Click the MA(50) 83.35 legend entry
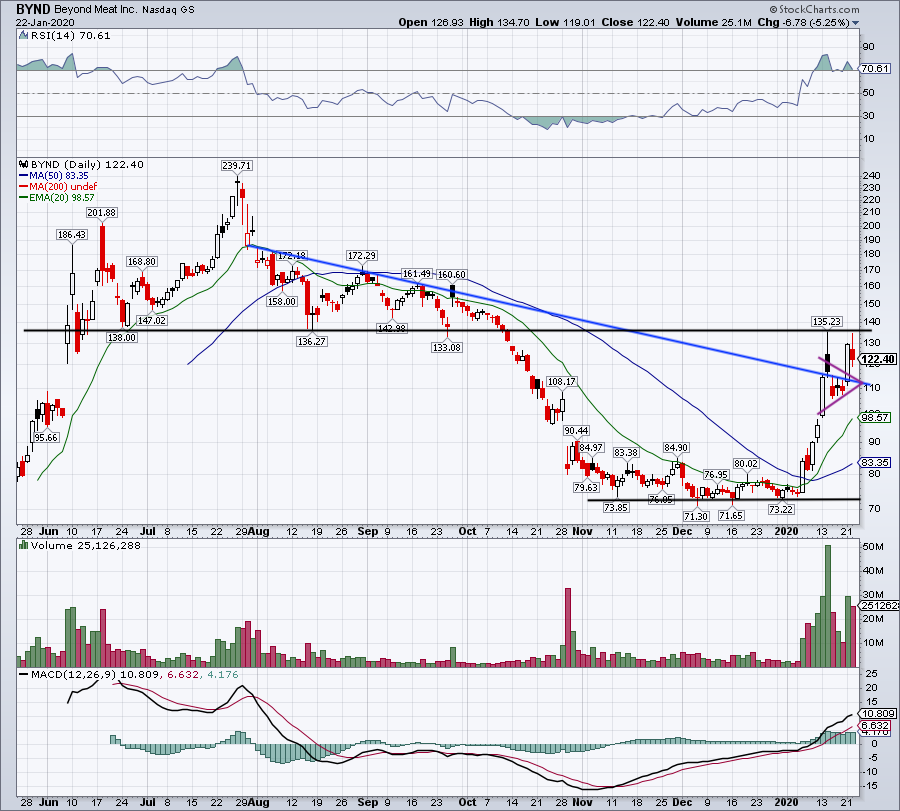 point(54,176)
